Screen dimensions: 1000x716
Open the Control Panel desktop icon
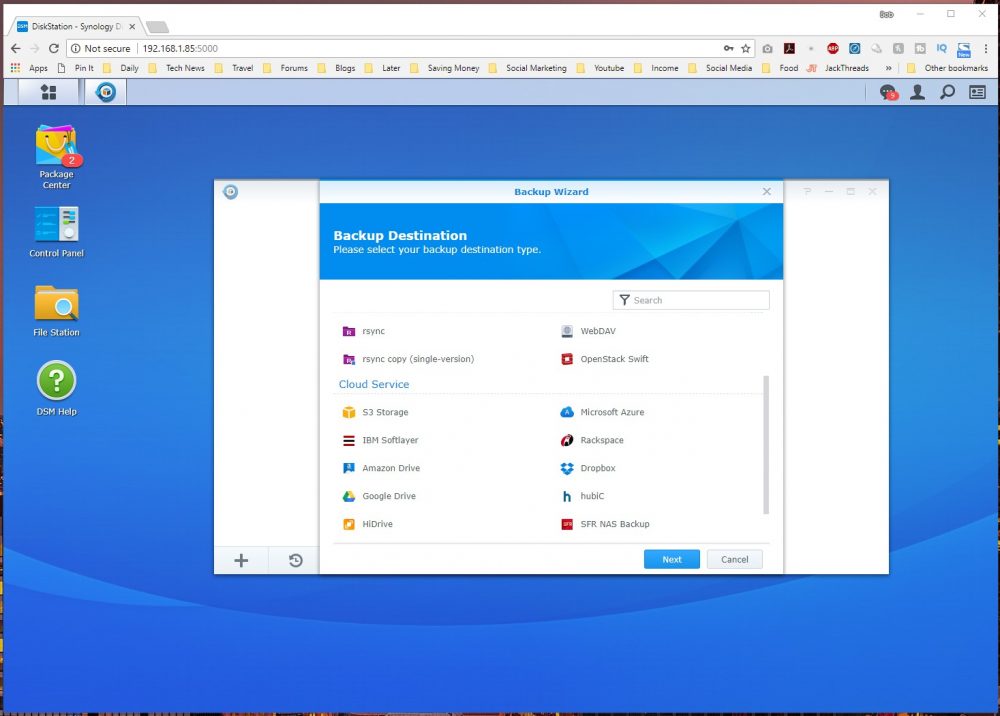click(x=56, y=231)
